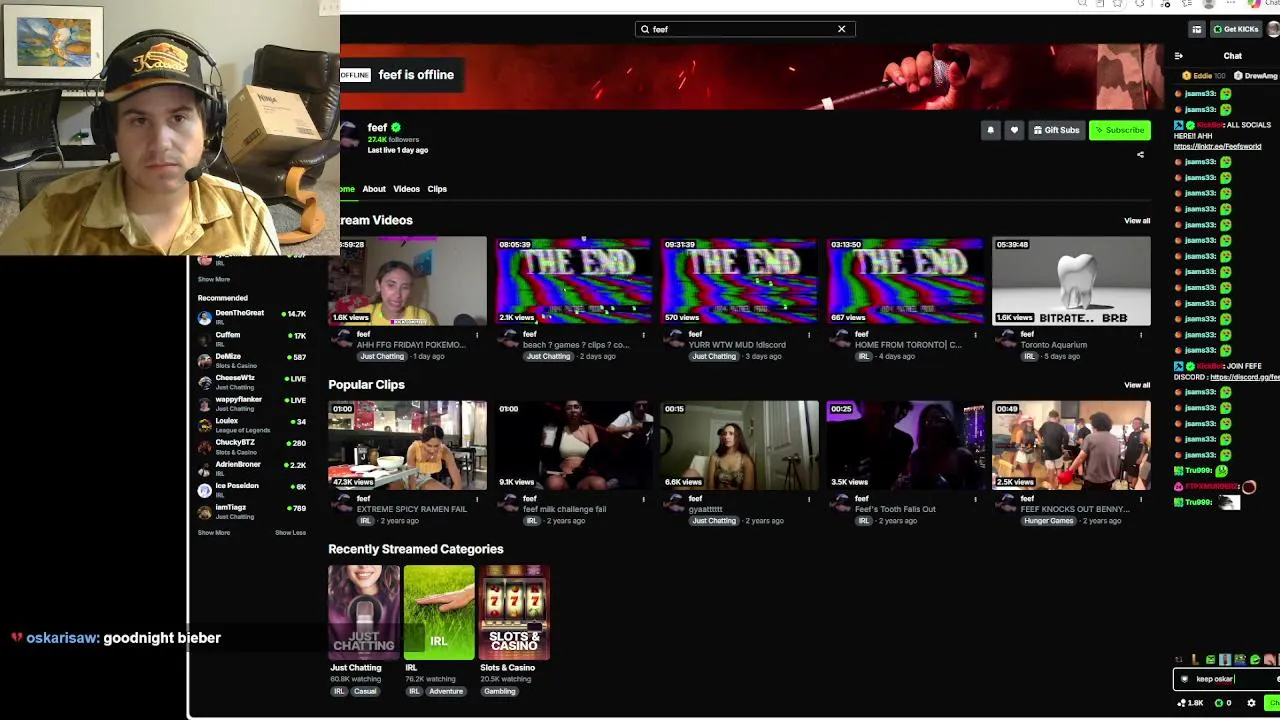This screenshot has width=1280, height=720.
Task: Open the gyaattttt clip thumbnail
Action: tap(739, 445)
